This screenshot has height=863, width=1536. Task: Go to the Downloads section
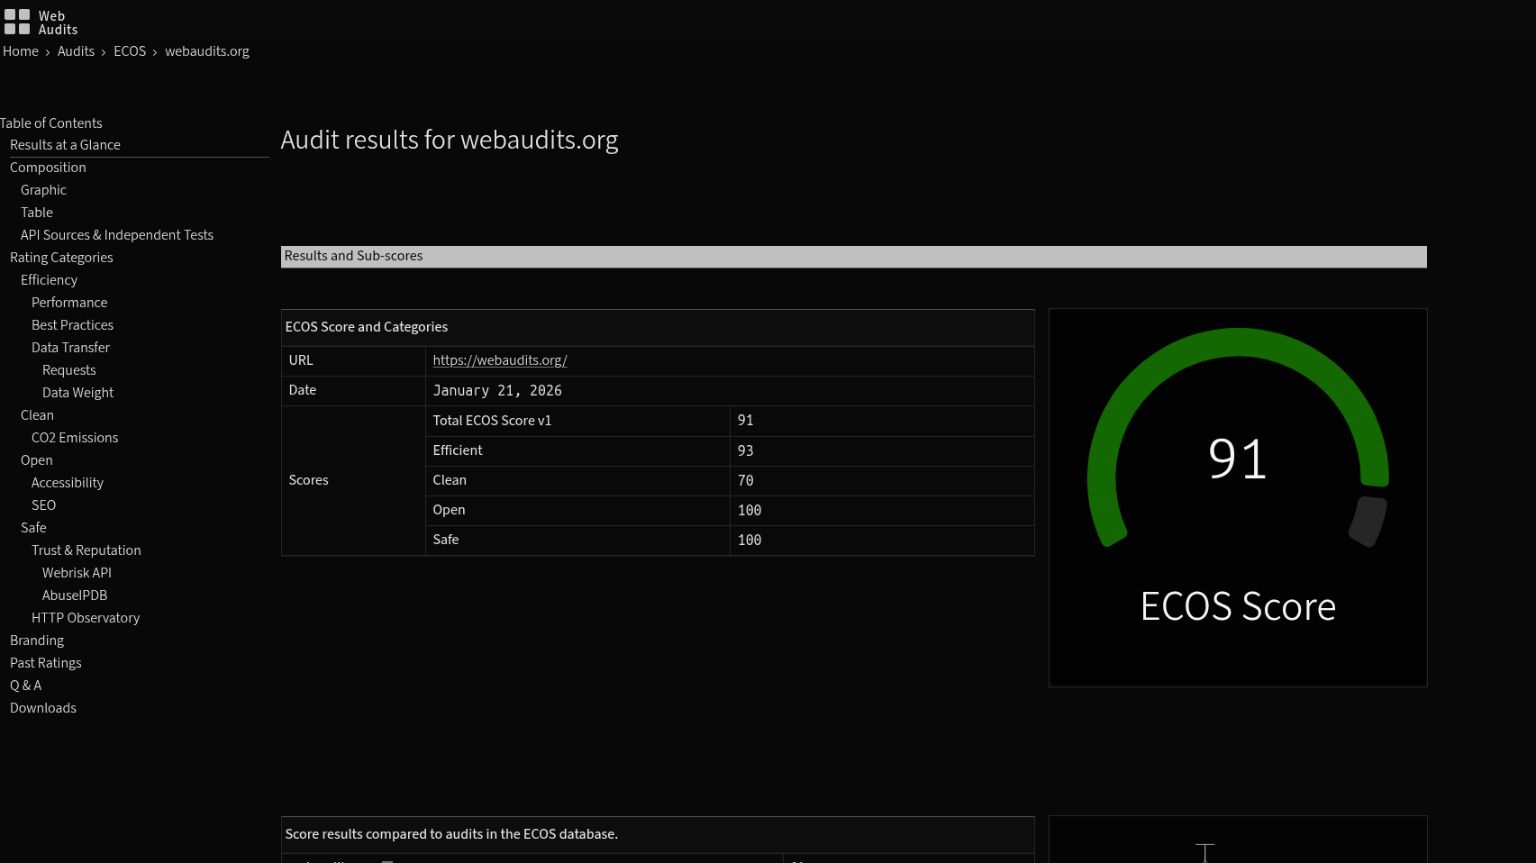pyautogui.click(x=43, y=707)
